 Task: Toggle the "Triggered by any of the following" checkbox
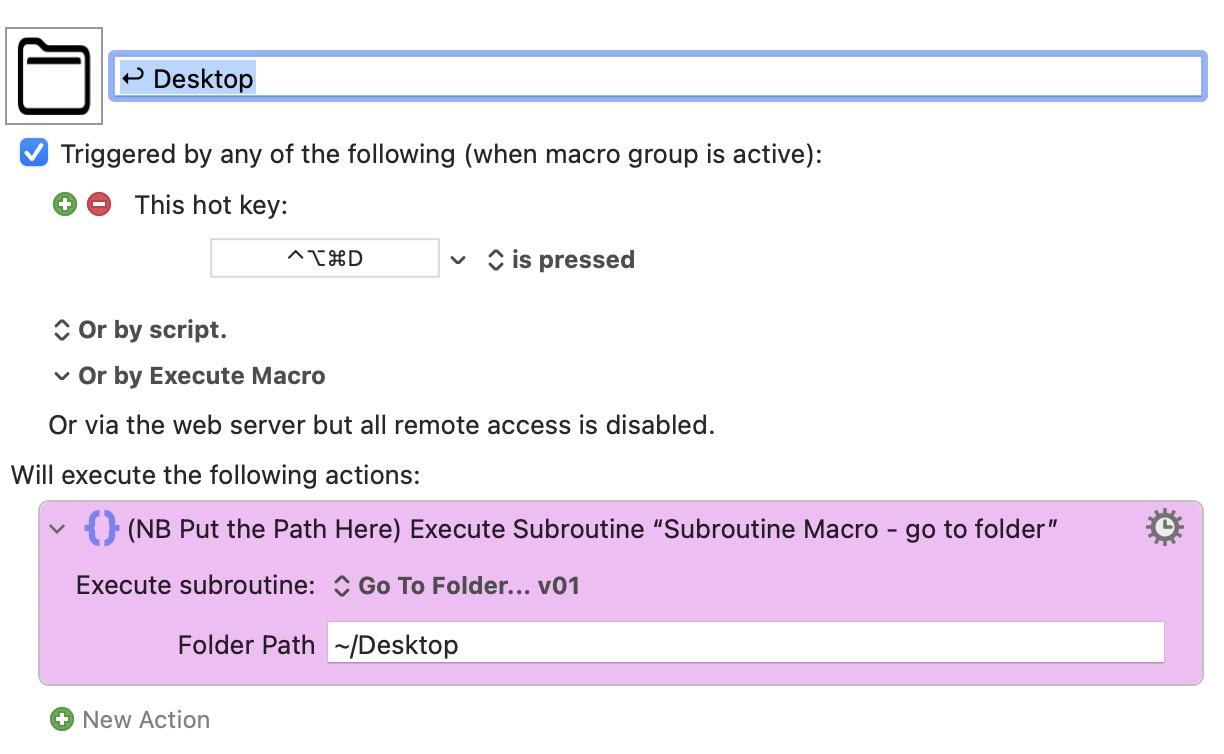34,154
